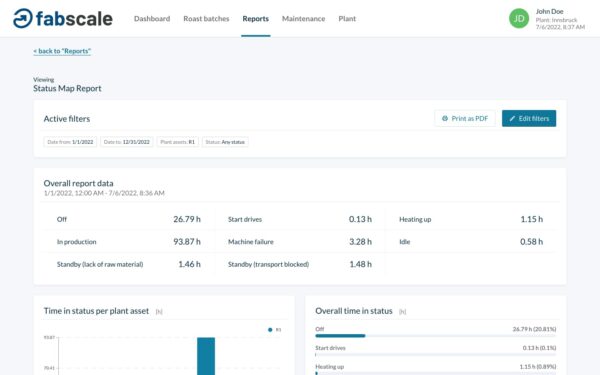Click the Off progress bar in Overall time
This screenshot has height=375, width=600.
pyautogui.click(x=435, y=336)
